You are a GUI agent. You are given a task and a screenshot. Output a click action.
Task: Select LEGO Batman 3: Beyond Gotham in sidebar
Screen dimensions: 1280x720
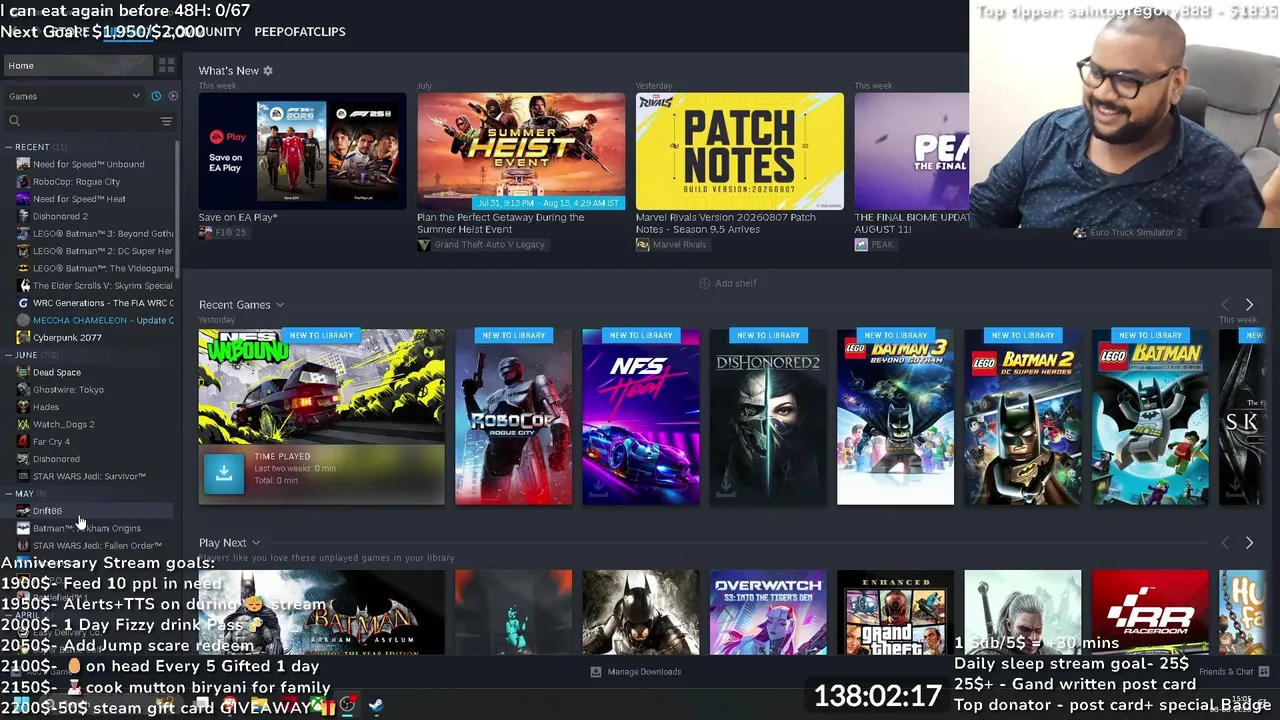pos(103,233)
